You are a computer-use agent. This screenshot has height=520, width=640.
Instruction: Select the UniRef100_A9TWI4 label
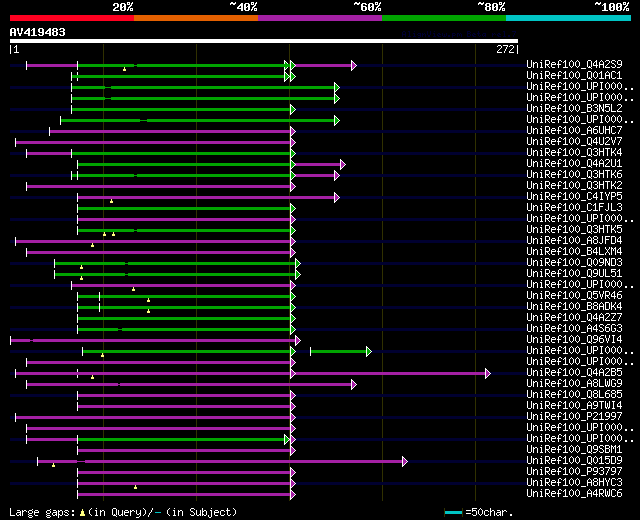click(x=574, y=406)
